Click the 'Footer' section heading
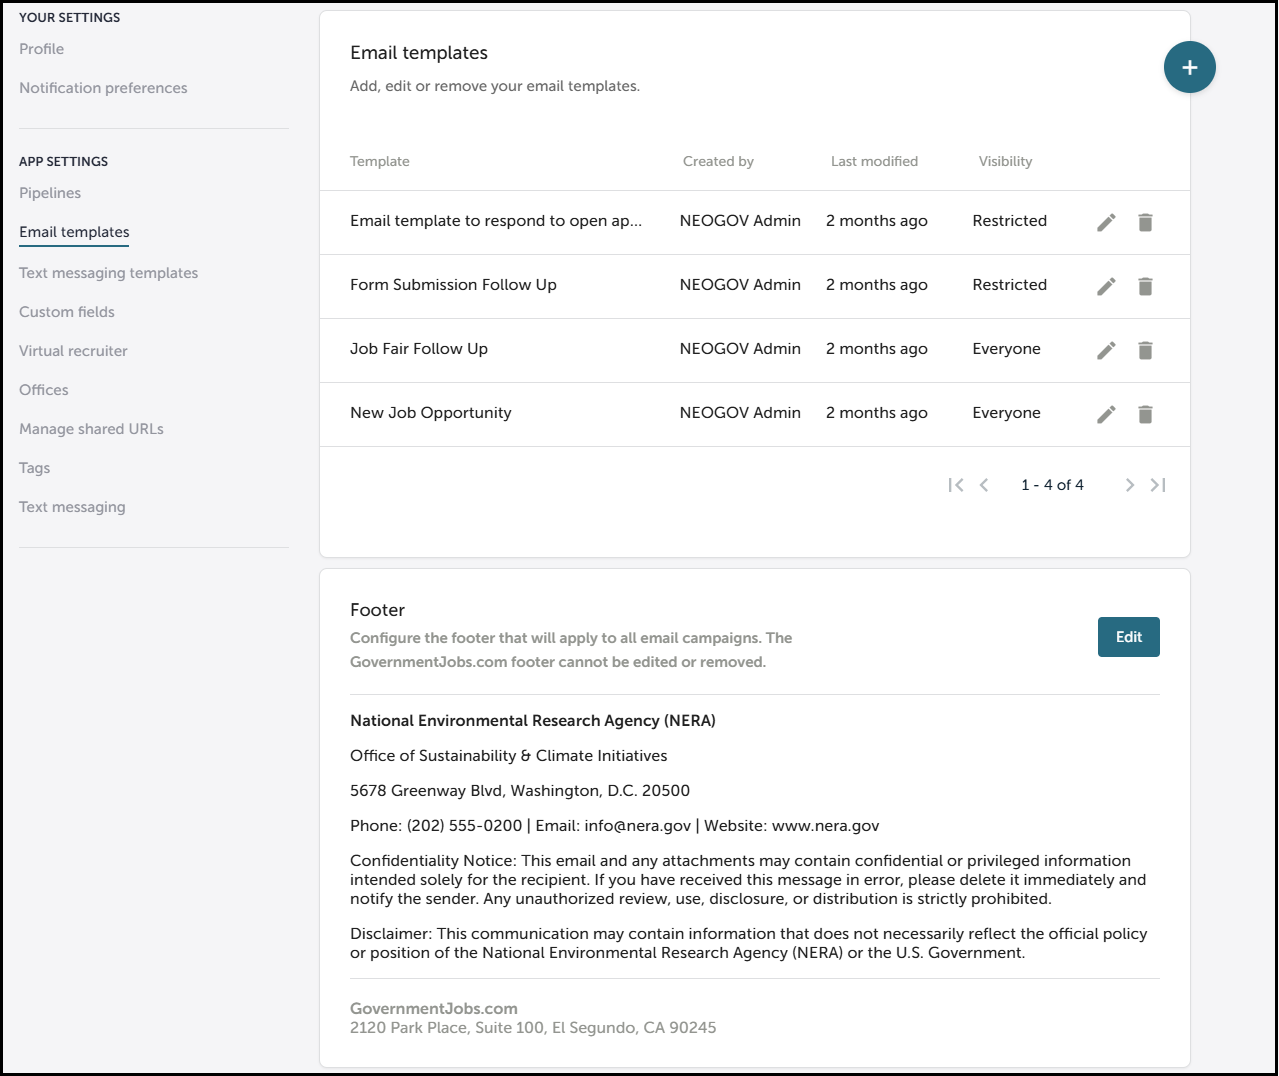 click(377, 610)
